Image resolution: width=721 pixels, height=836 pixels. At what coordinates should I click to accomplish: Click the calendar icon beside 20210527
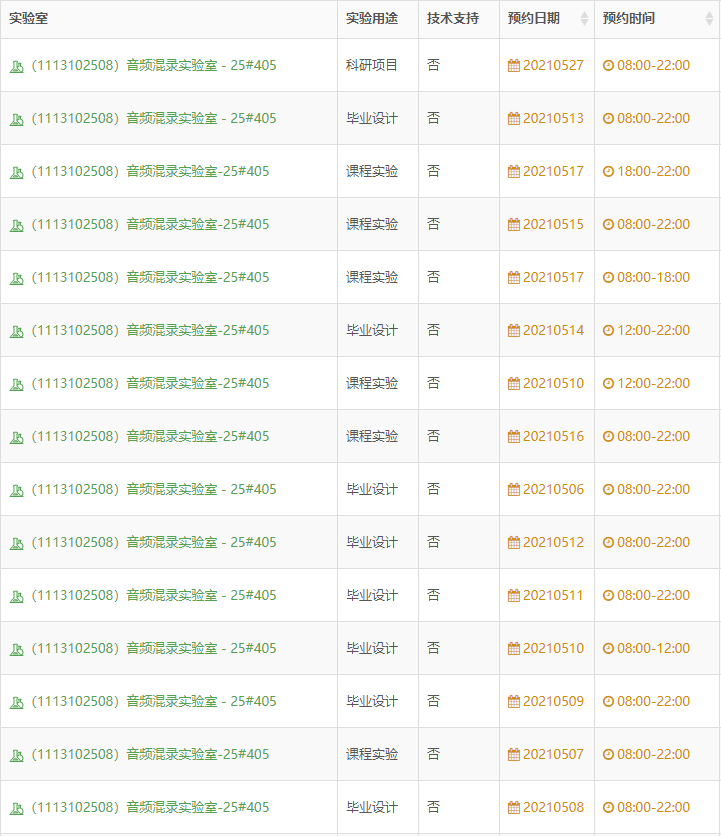514,66
